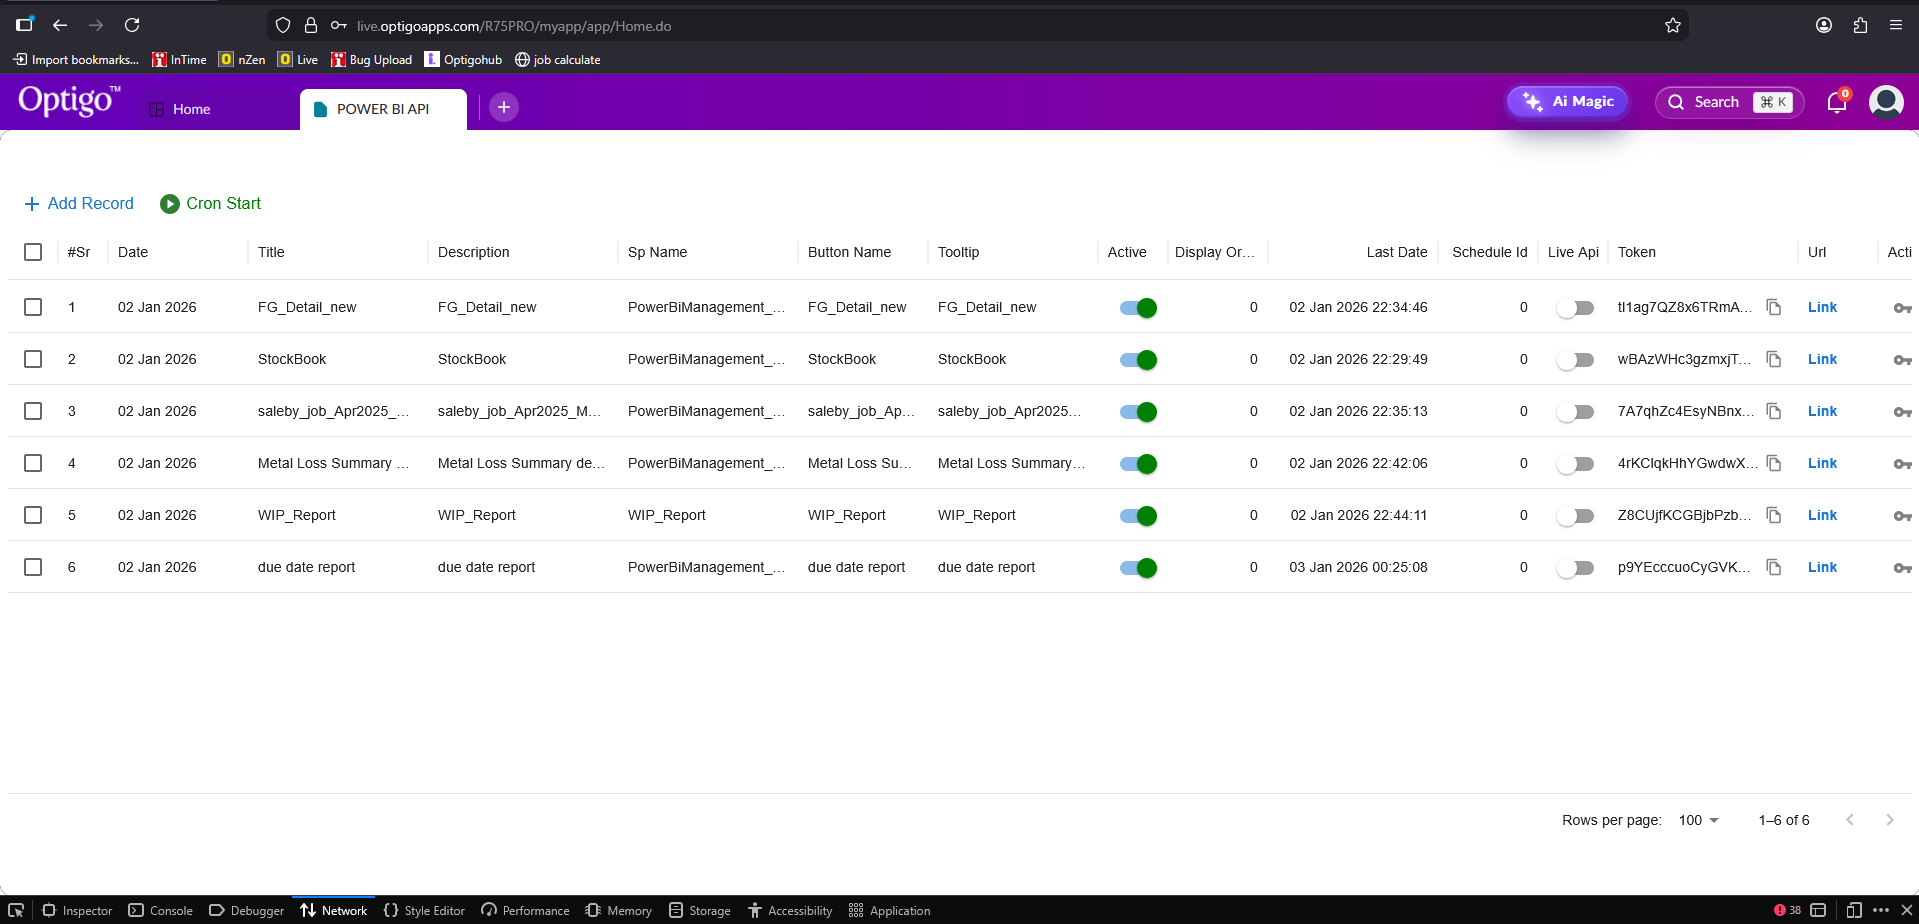
Task: Bookmark this page with the star icon
Action: [x=1672, y=26]
